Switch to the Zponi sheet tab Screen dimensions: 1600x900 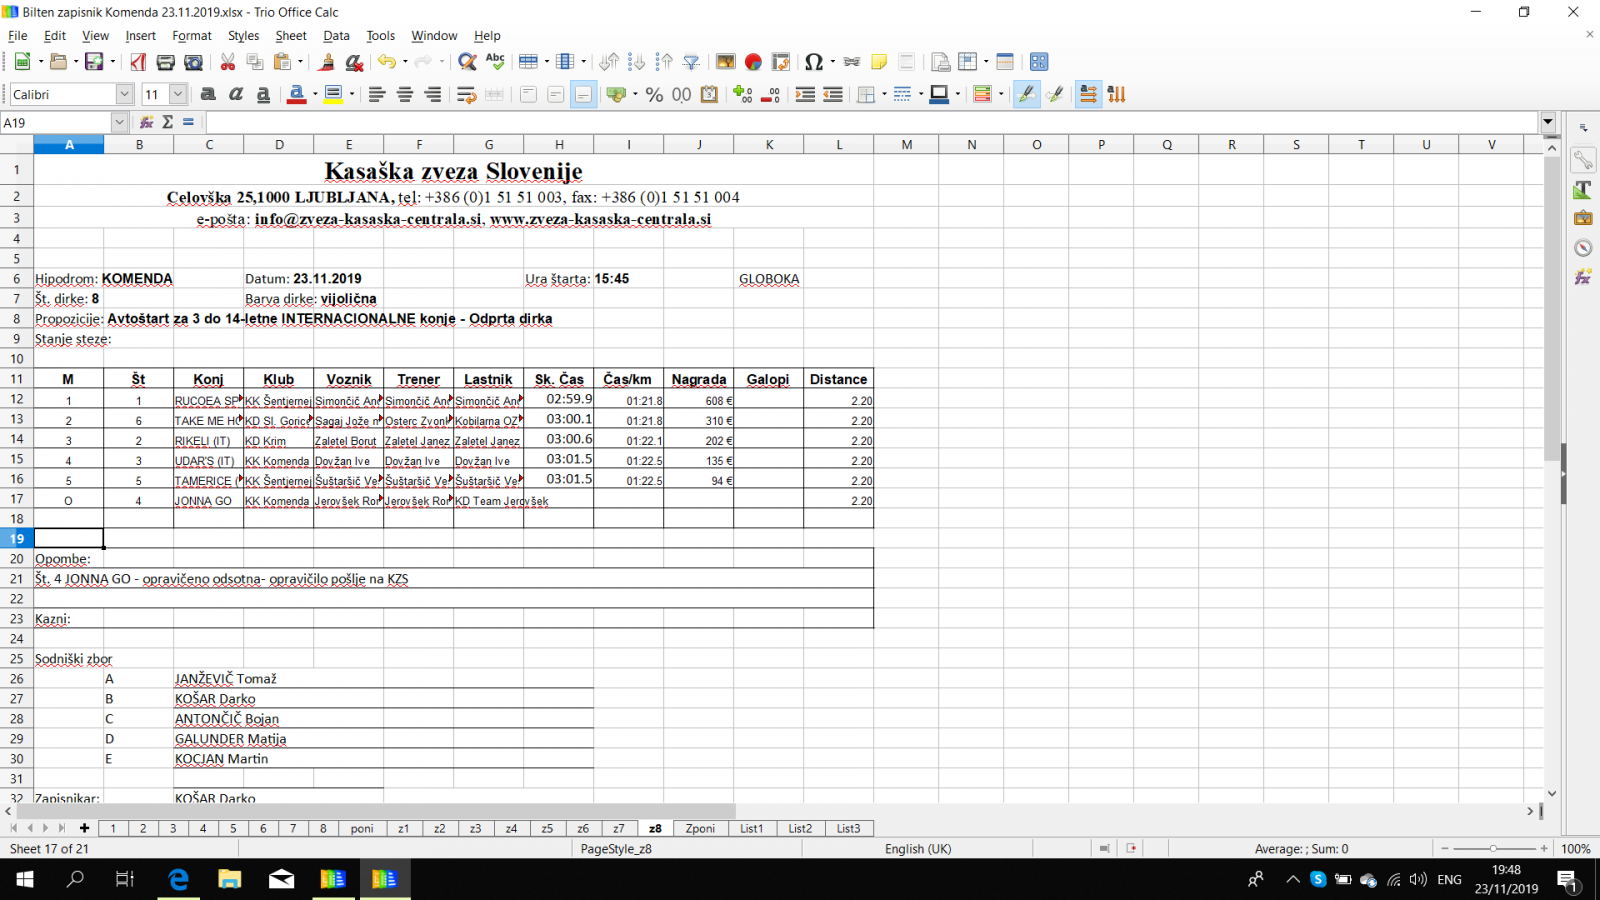point(700,828)
